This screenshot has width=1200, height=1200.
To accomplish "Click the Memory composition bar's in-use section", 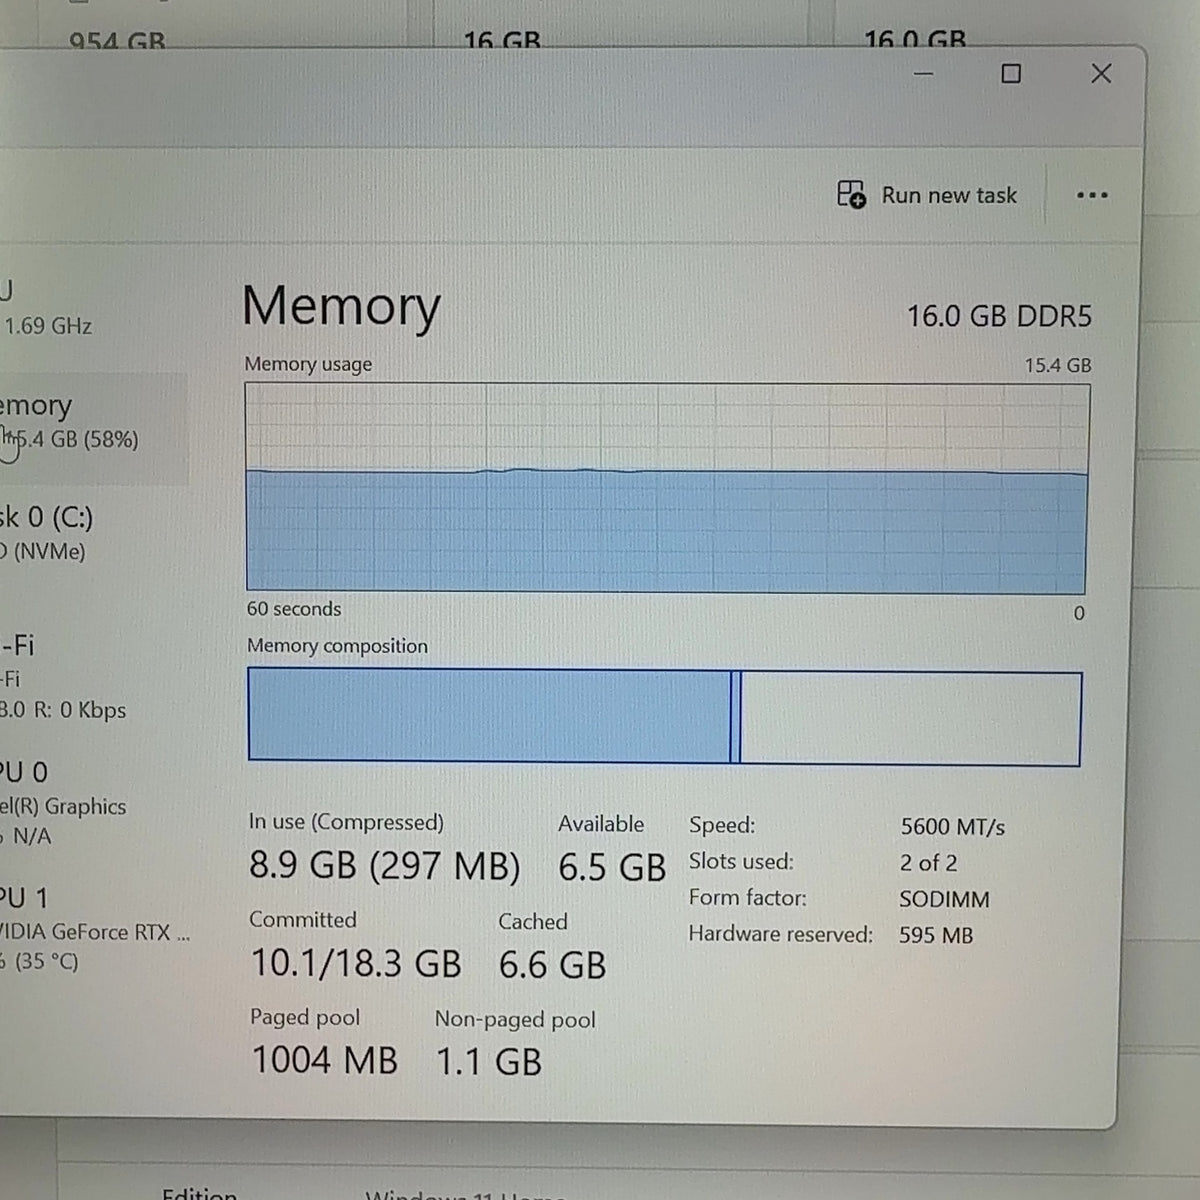I will point(489,715).
